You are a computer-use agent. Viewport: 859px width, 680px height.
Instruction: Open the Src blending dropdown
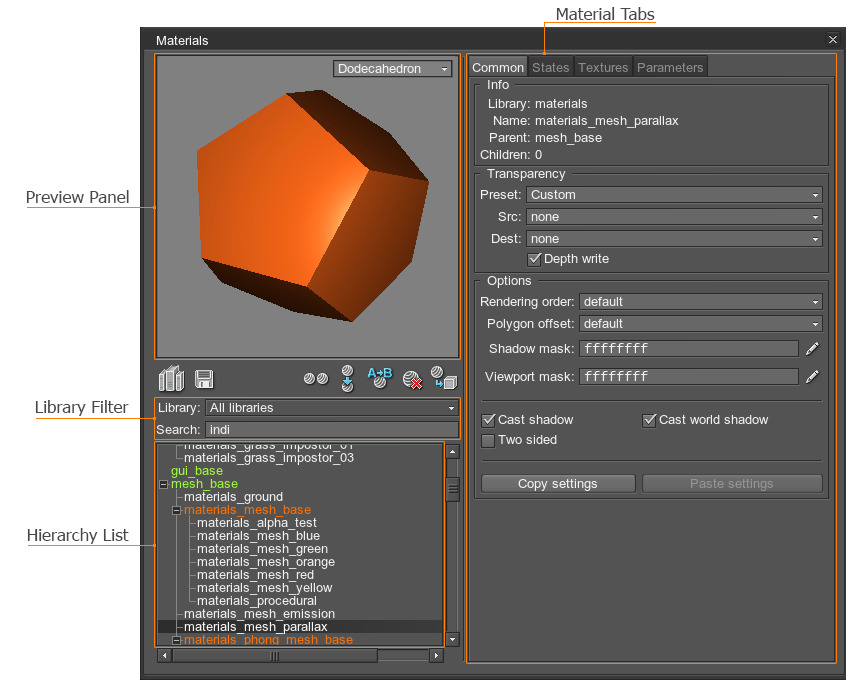674,217
